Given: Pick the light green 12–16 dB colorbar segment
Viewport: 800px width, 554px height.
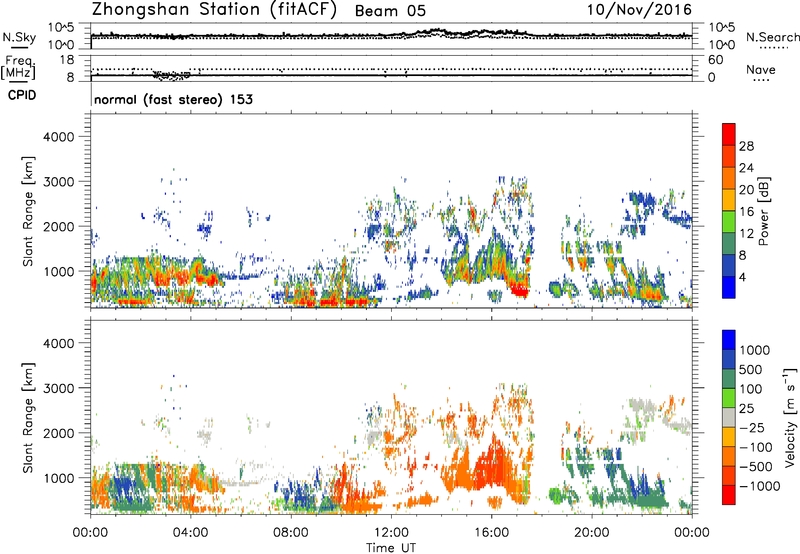Looking at the screenshot, I should pos(729,221).
